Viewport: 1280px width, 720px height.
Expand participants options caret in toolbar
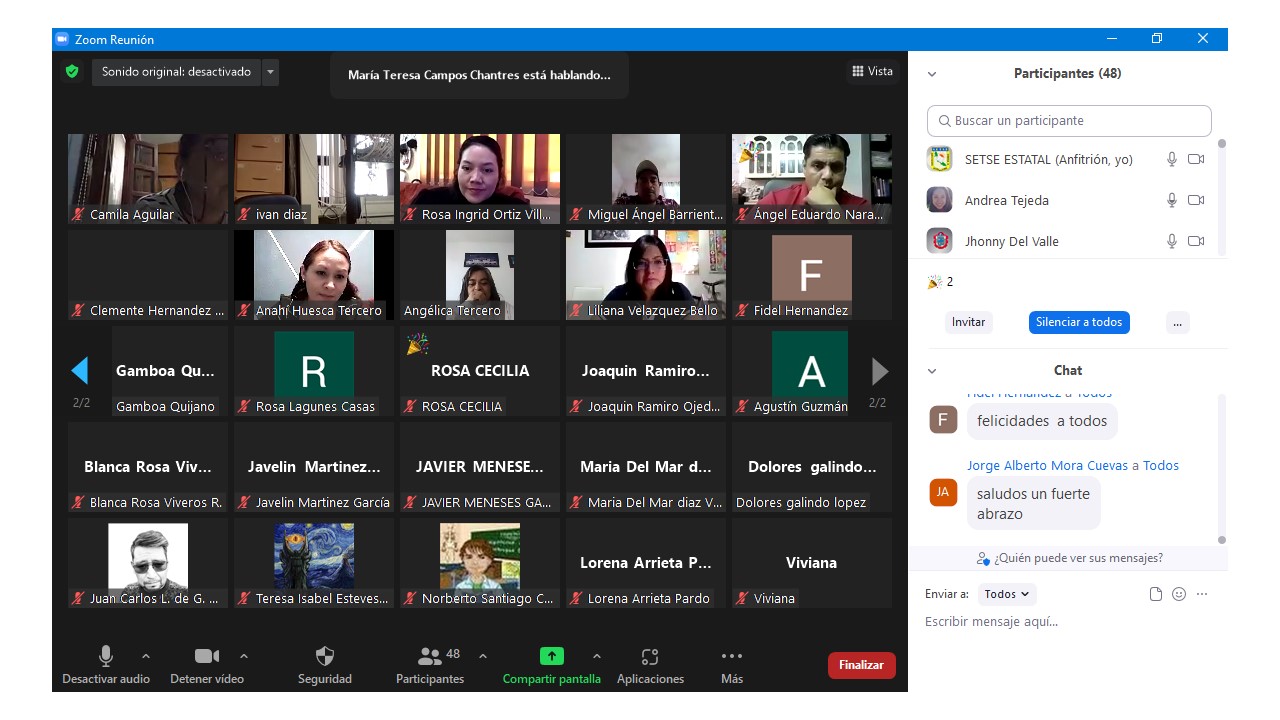(x=483, y=656)
